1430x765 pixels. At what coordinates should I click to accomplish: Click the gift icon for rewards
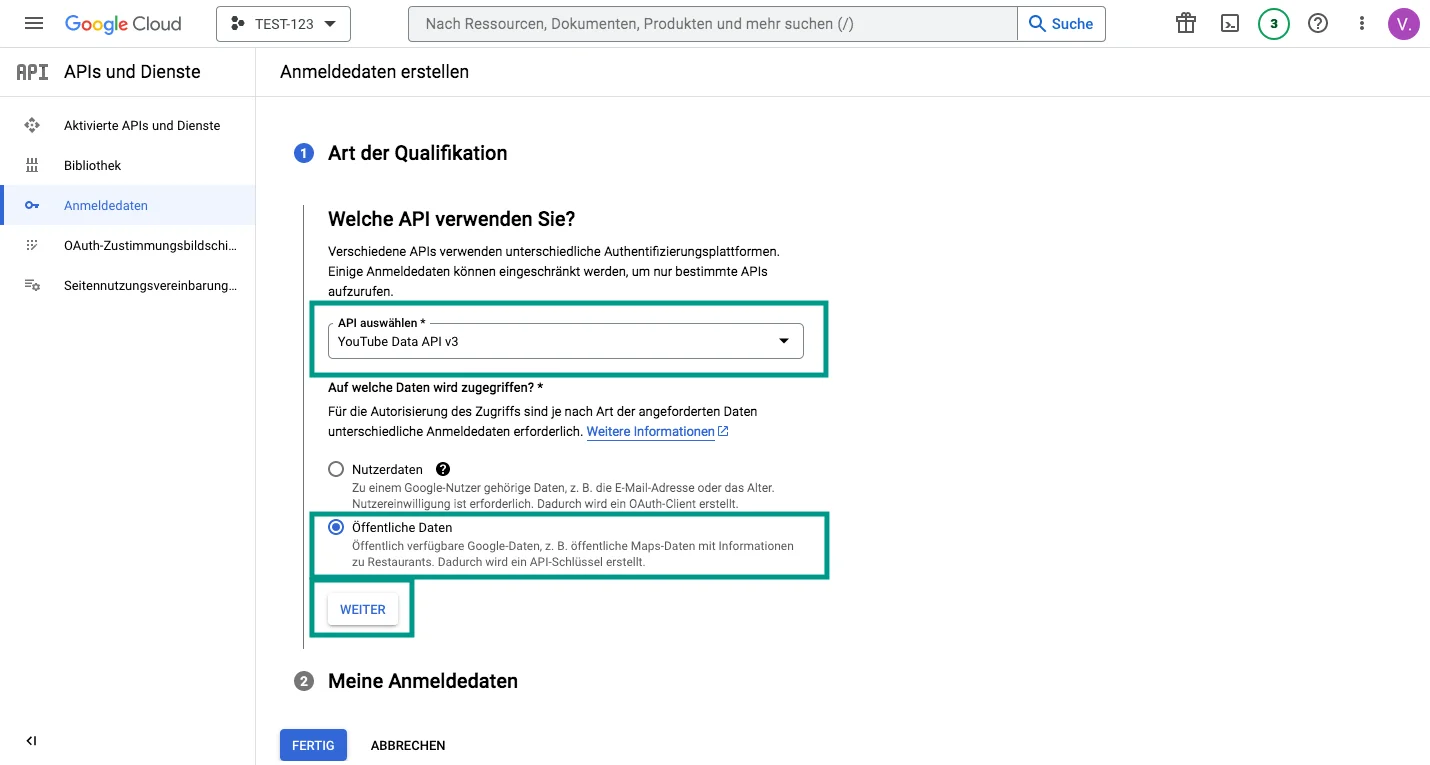click(1185, 22)
